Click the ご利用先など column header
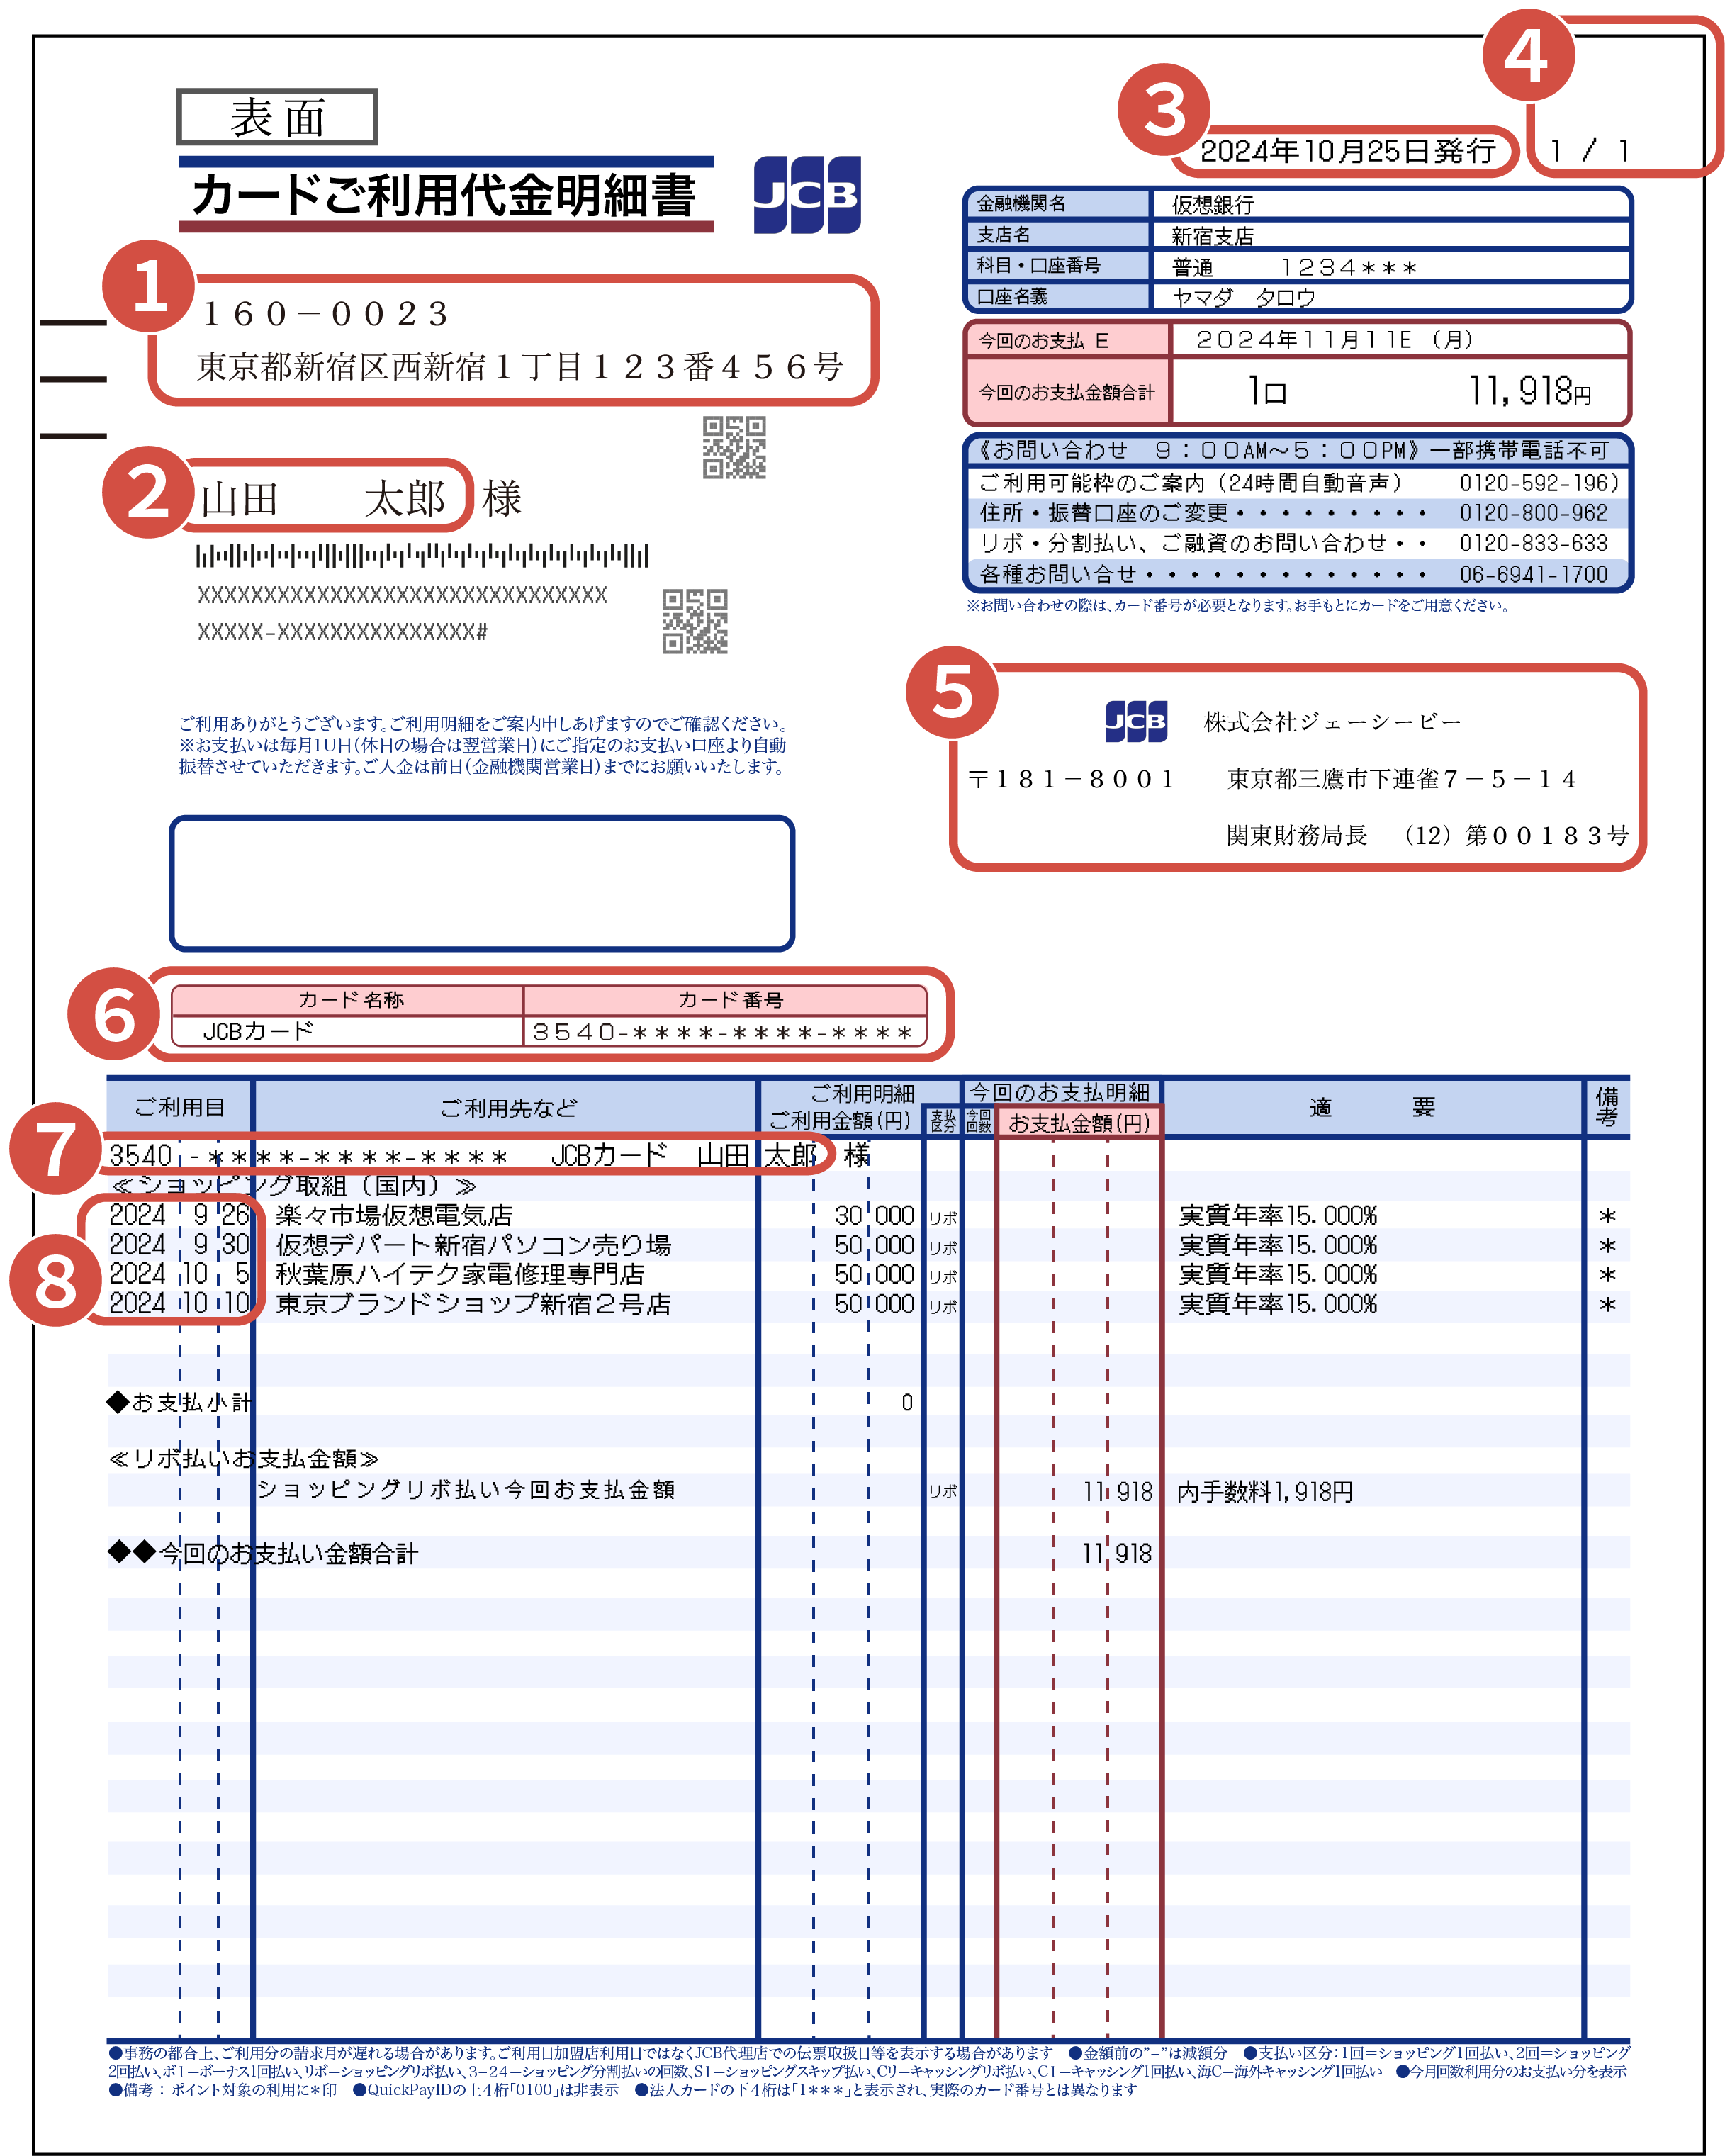Viewport: 1725px width, 2156px height. point(508,1108)
